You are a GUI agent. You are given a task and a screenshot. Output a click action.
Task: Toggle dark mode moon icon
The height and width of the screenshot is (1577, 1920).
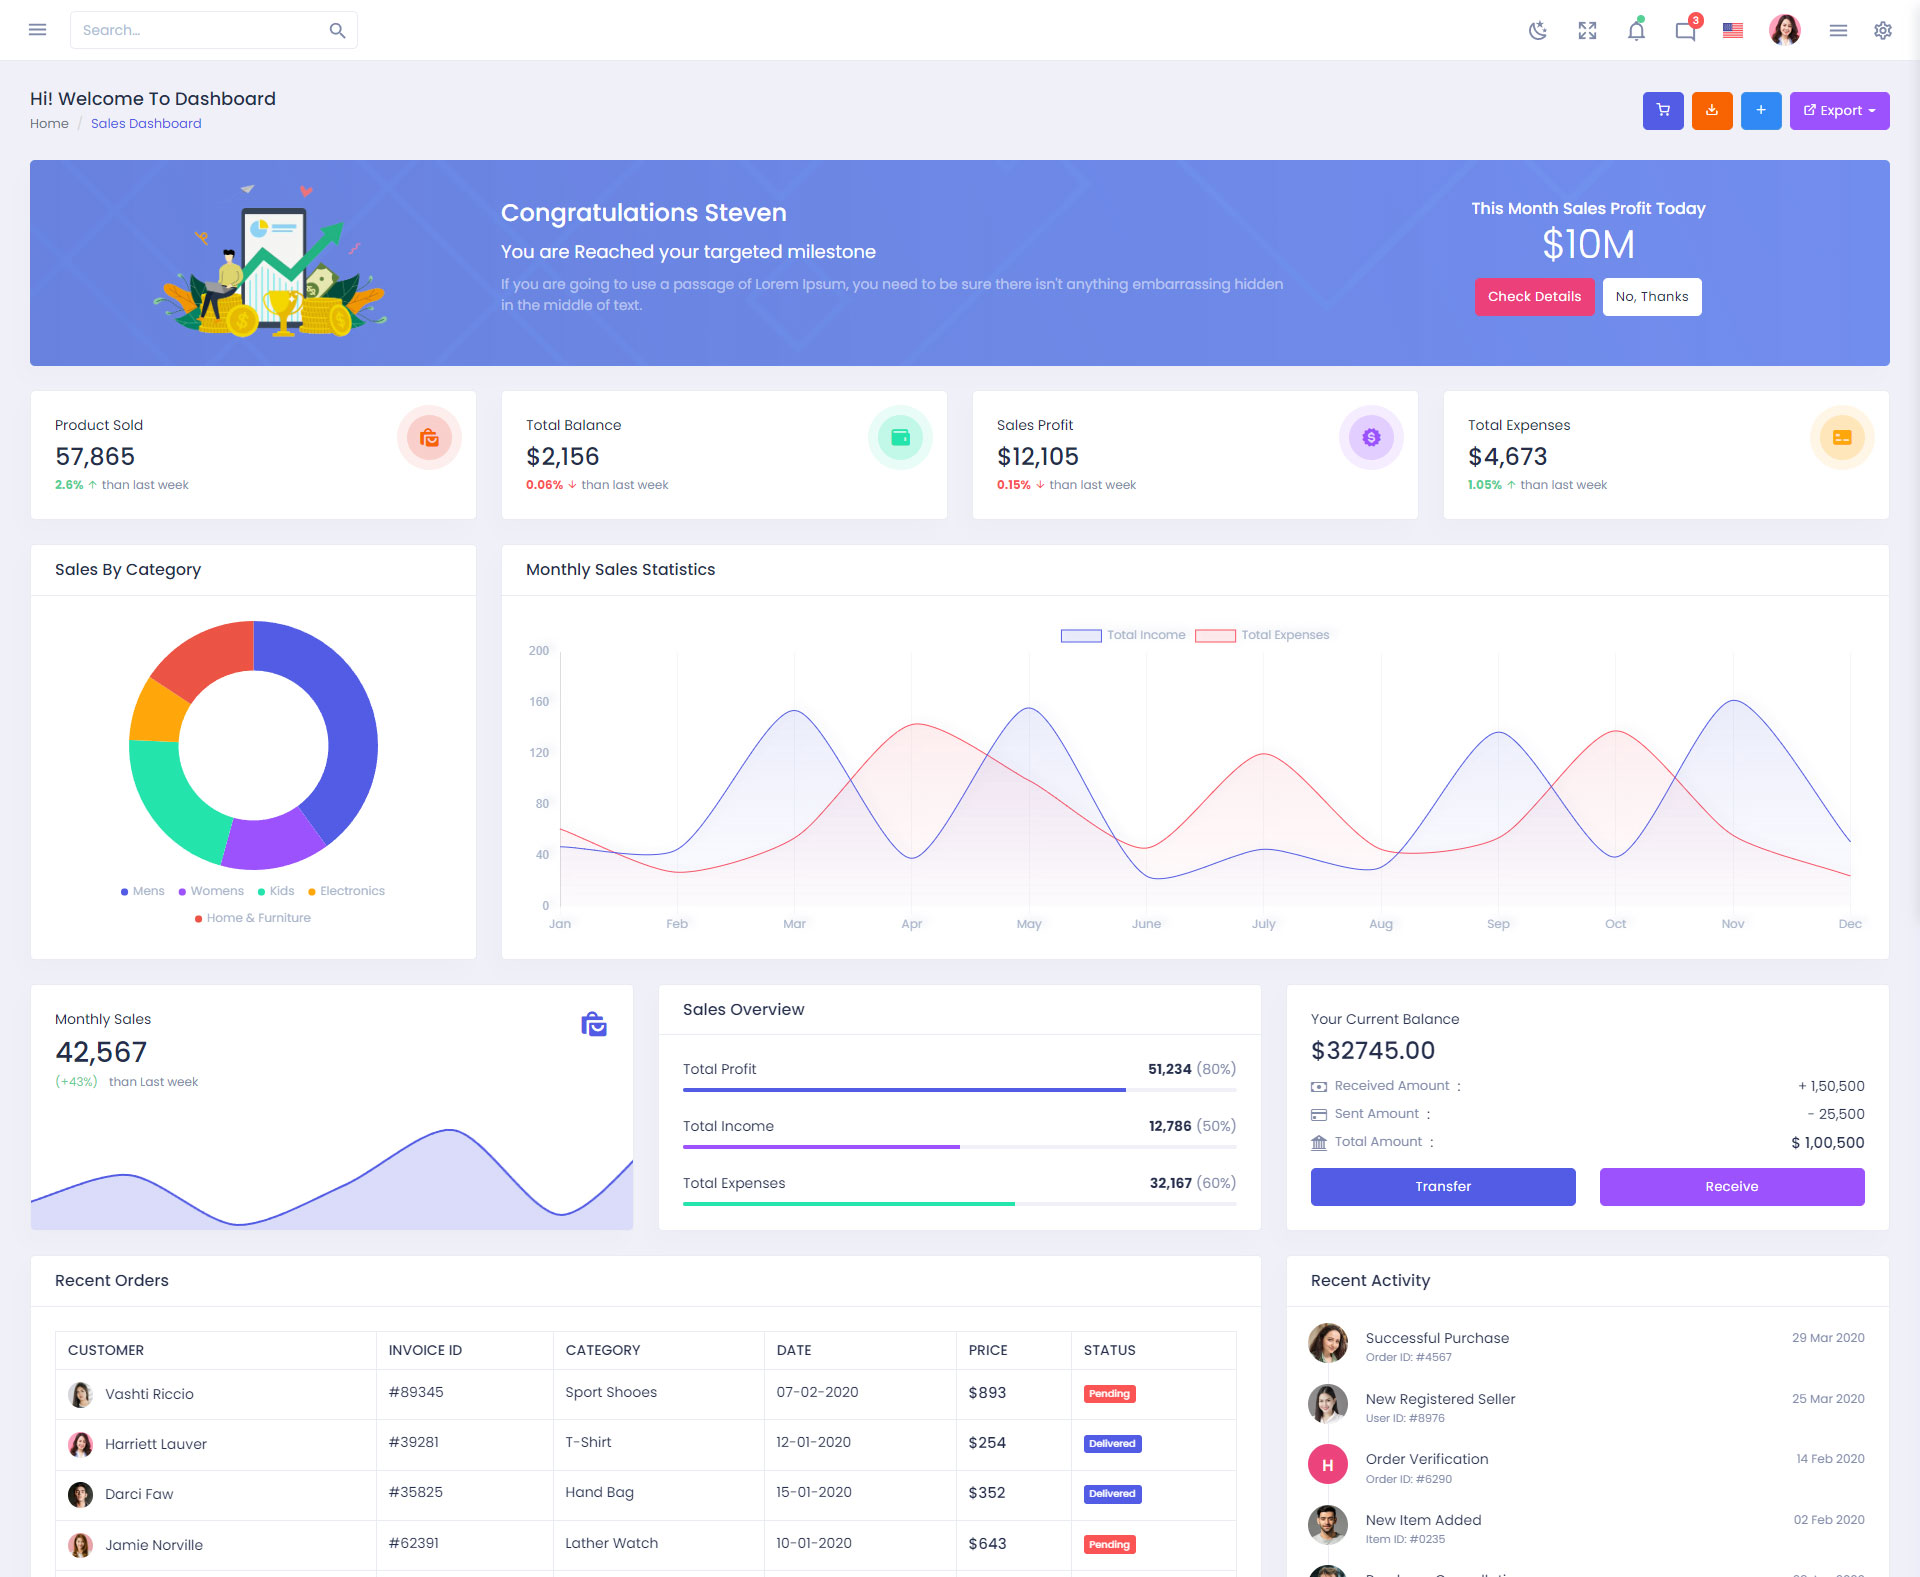pyautogui.click(x=1538, y=30)
